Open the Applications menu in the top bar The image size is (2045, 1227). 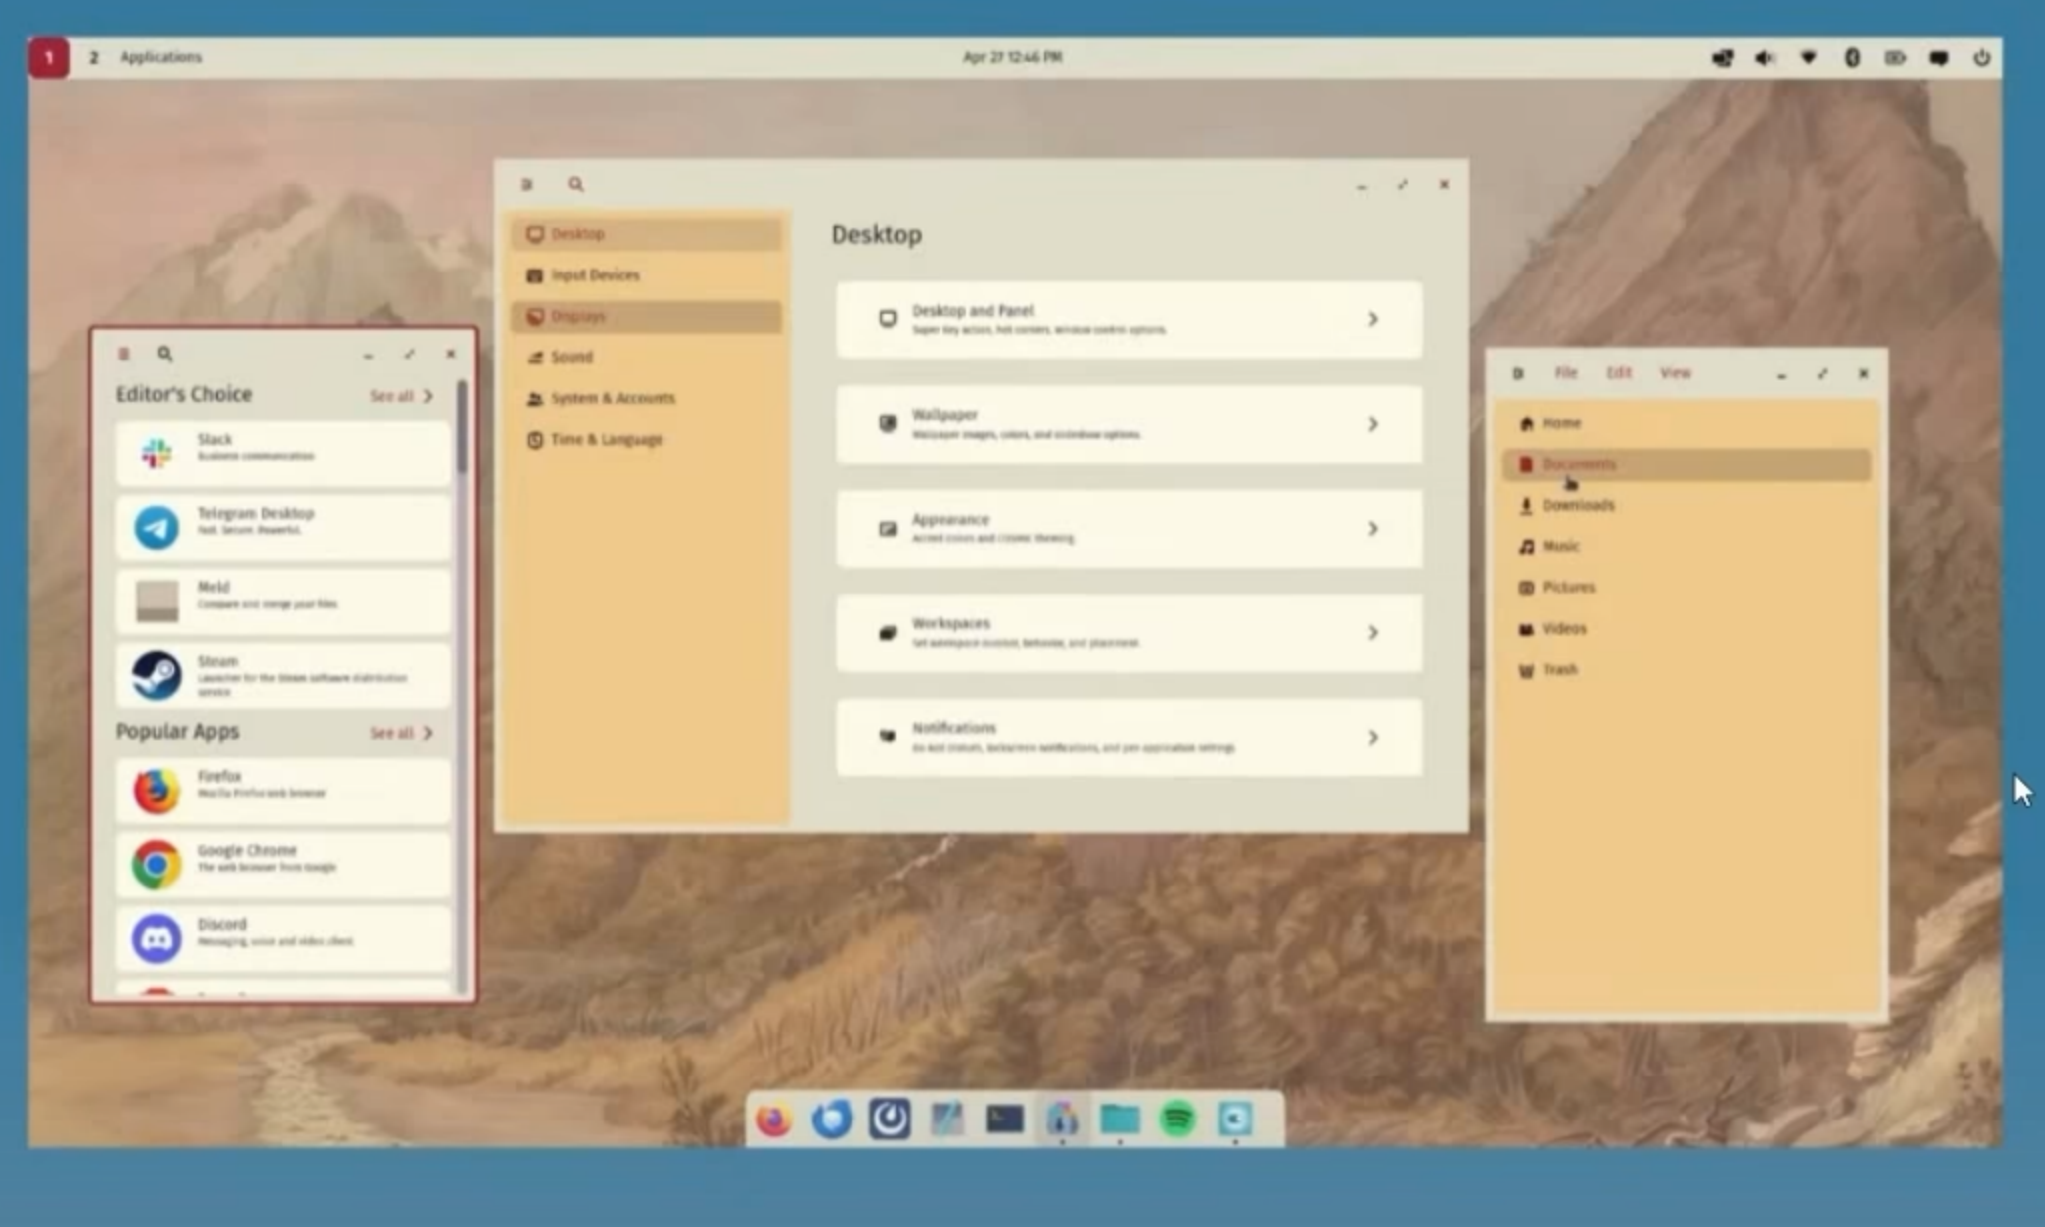(x=158, y=57)
